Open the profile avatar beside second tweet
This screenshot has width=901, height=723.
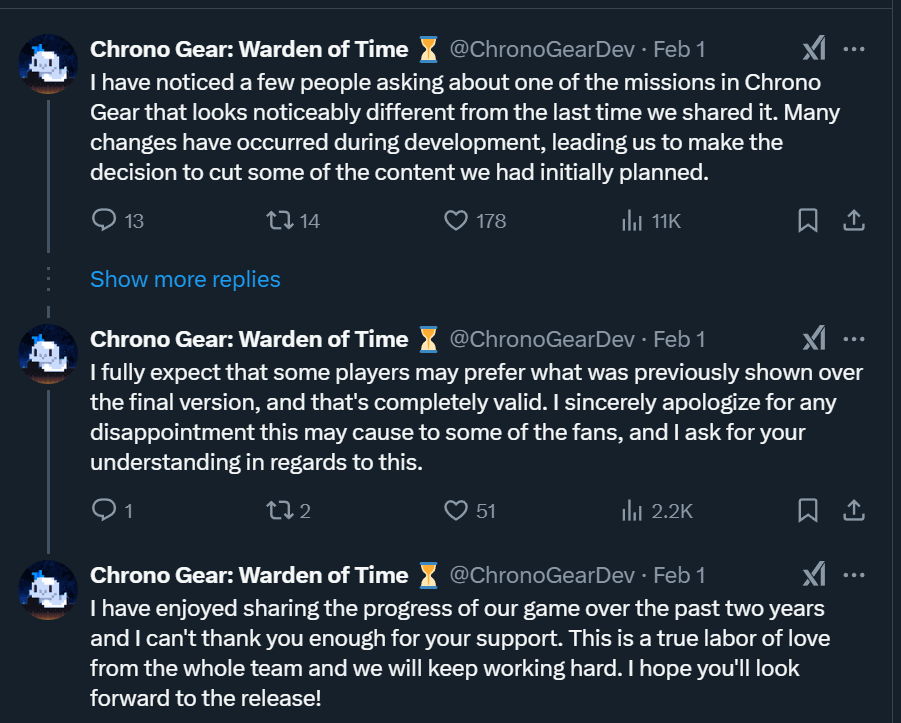[x=49, y=354]
